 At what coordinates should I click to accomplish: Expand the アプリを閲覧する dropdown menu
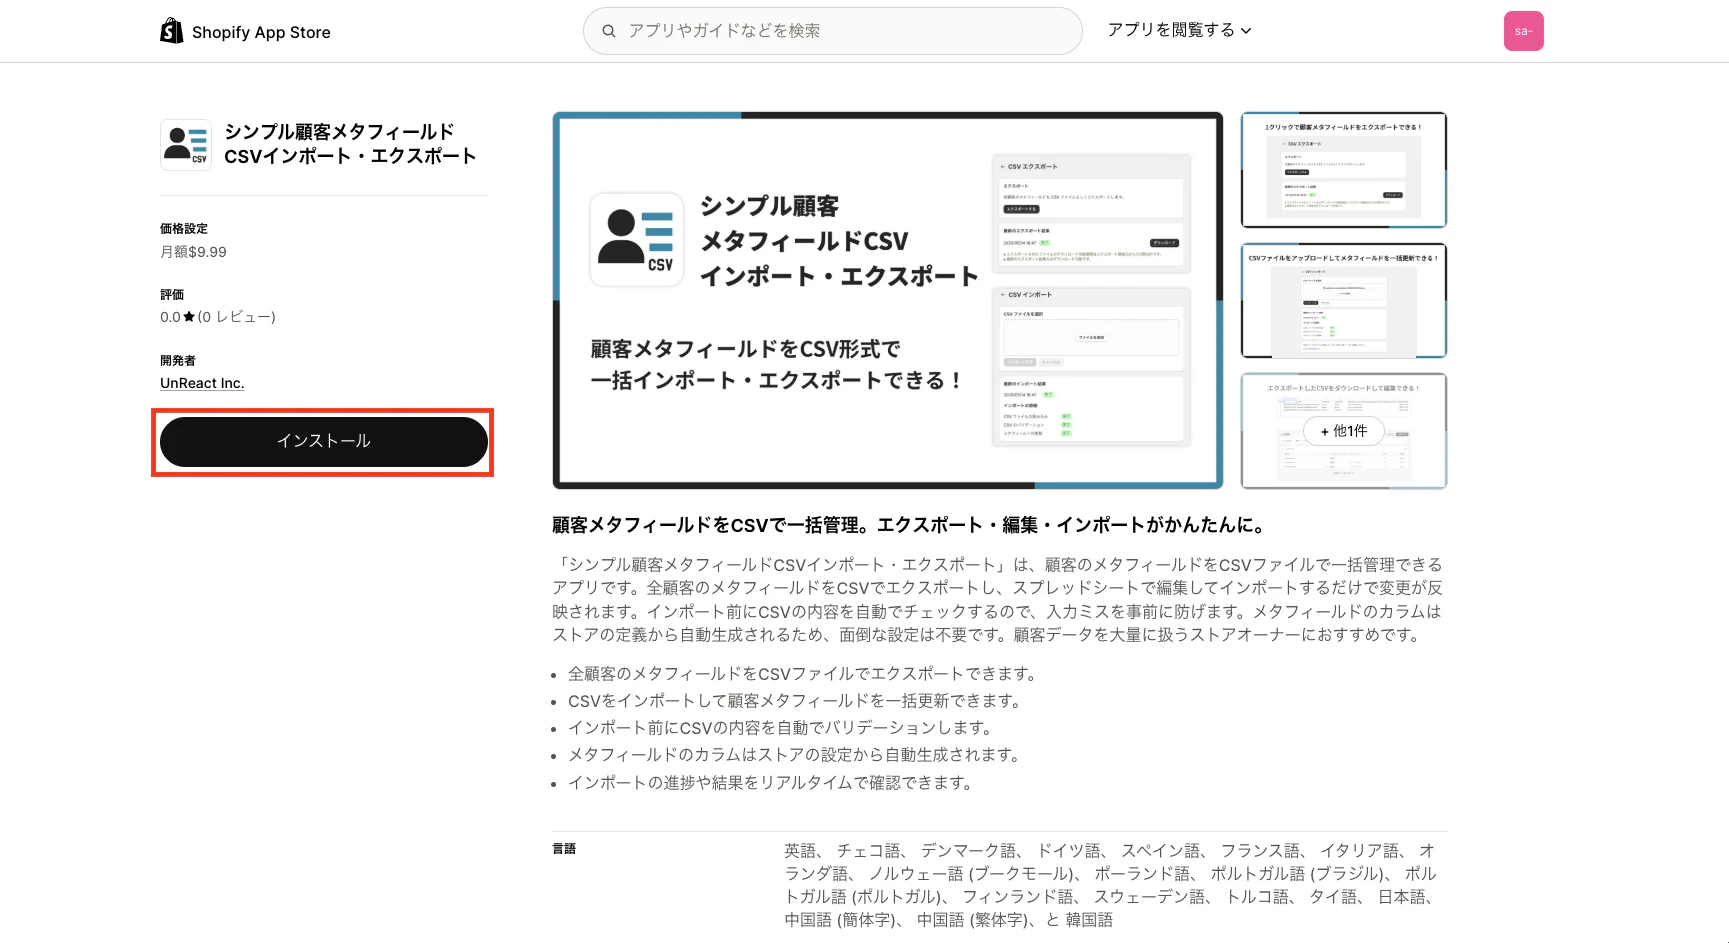[x=1179, y=30]
